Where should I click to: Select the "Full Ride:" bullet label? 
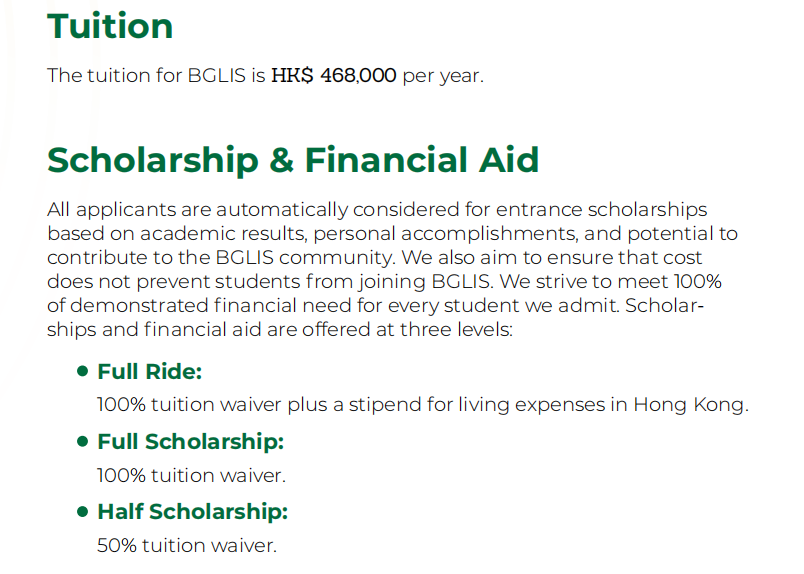[150, 372]
